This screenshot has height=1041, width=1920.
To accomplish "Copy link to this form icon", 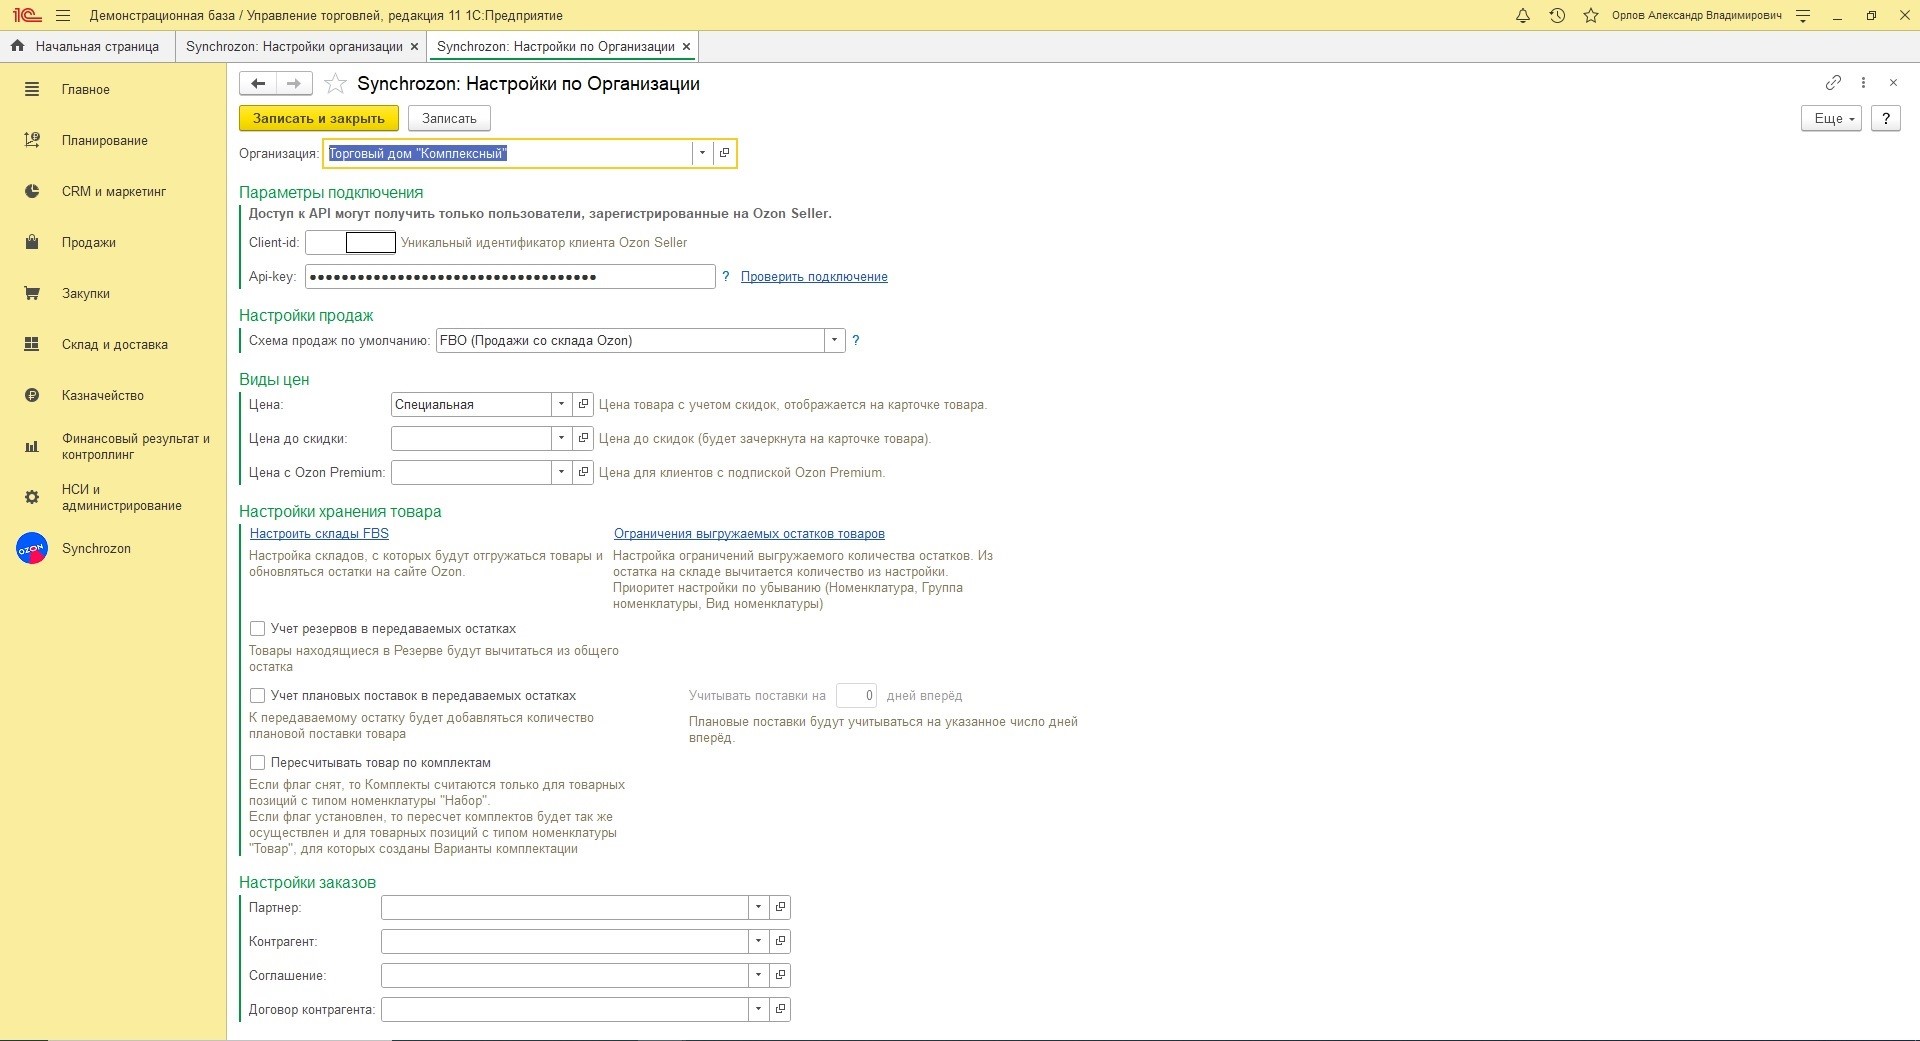I will point(1832,83).
